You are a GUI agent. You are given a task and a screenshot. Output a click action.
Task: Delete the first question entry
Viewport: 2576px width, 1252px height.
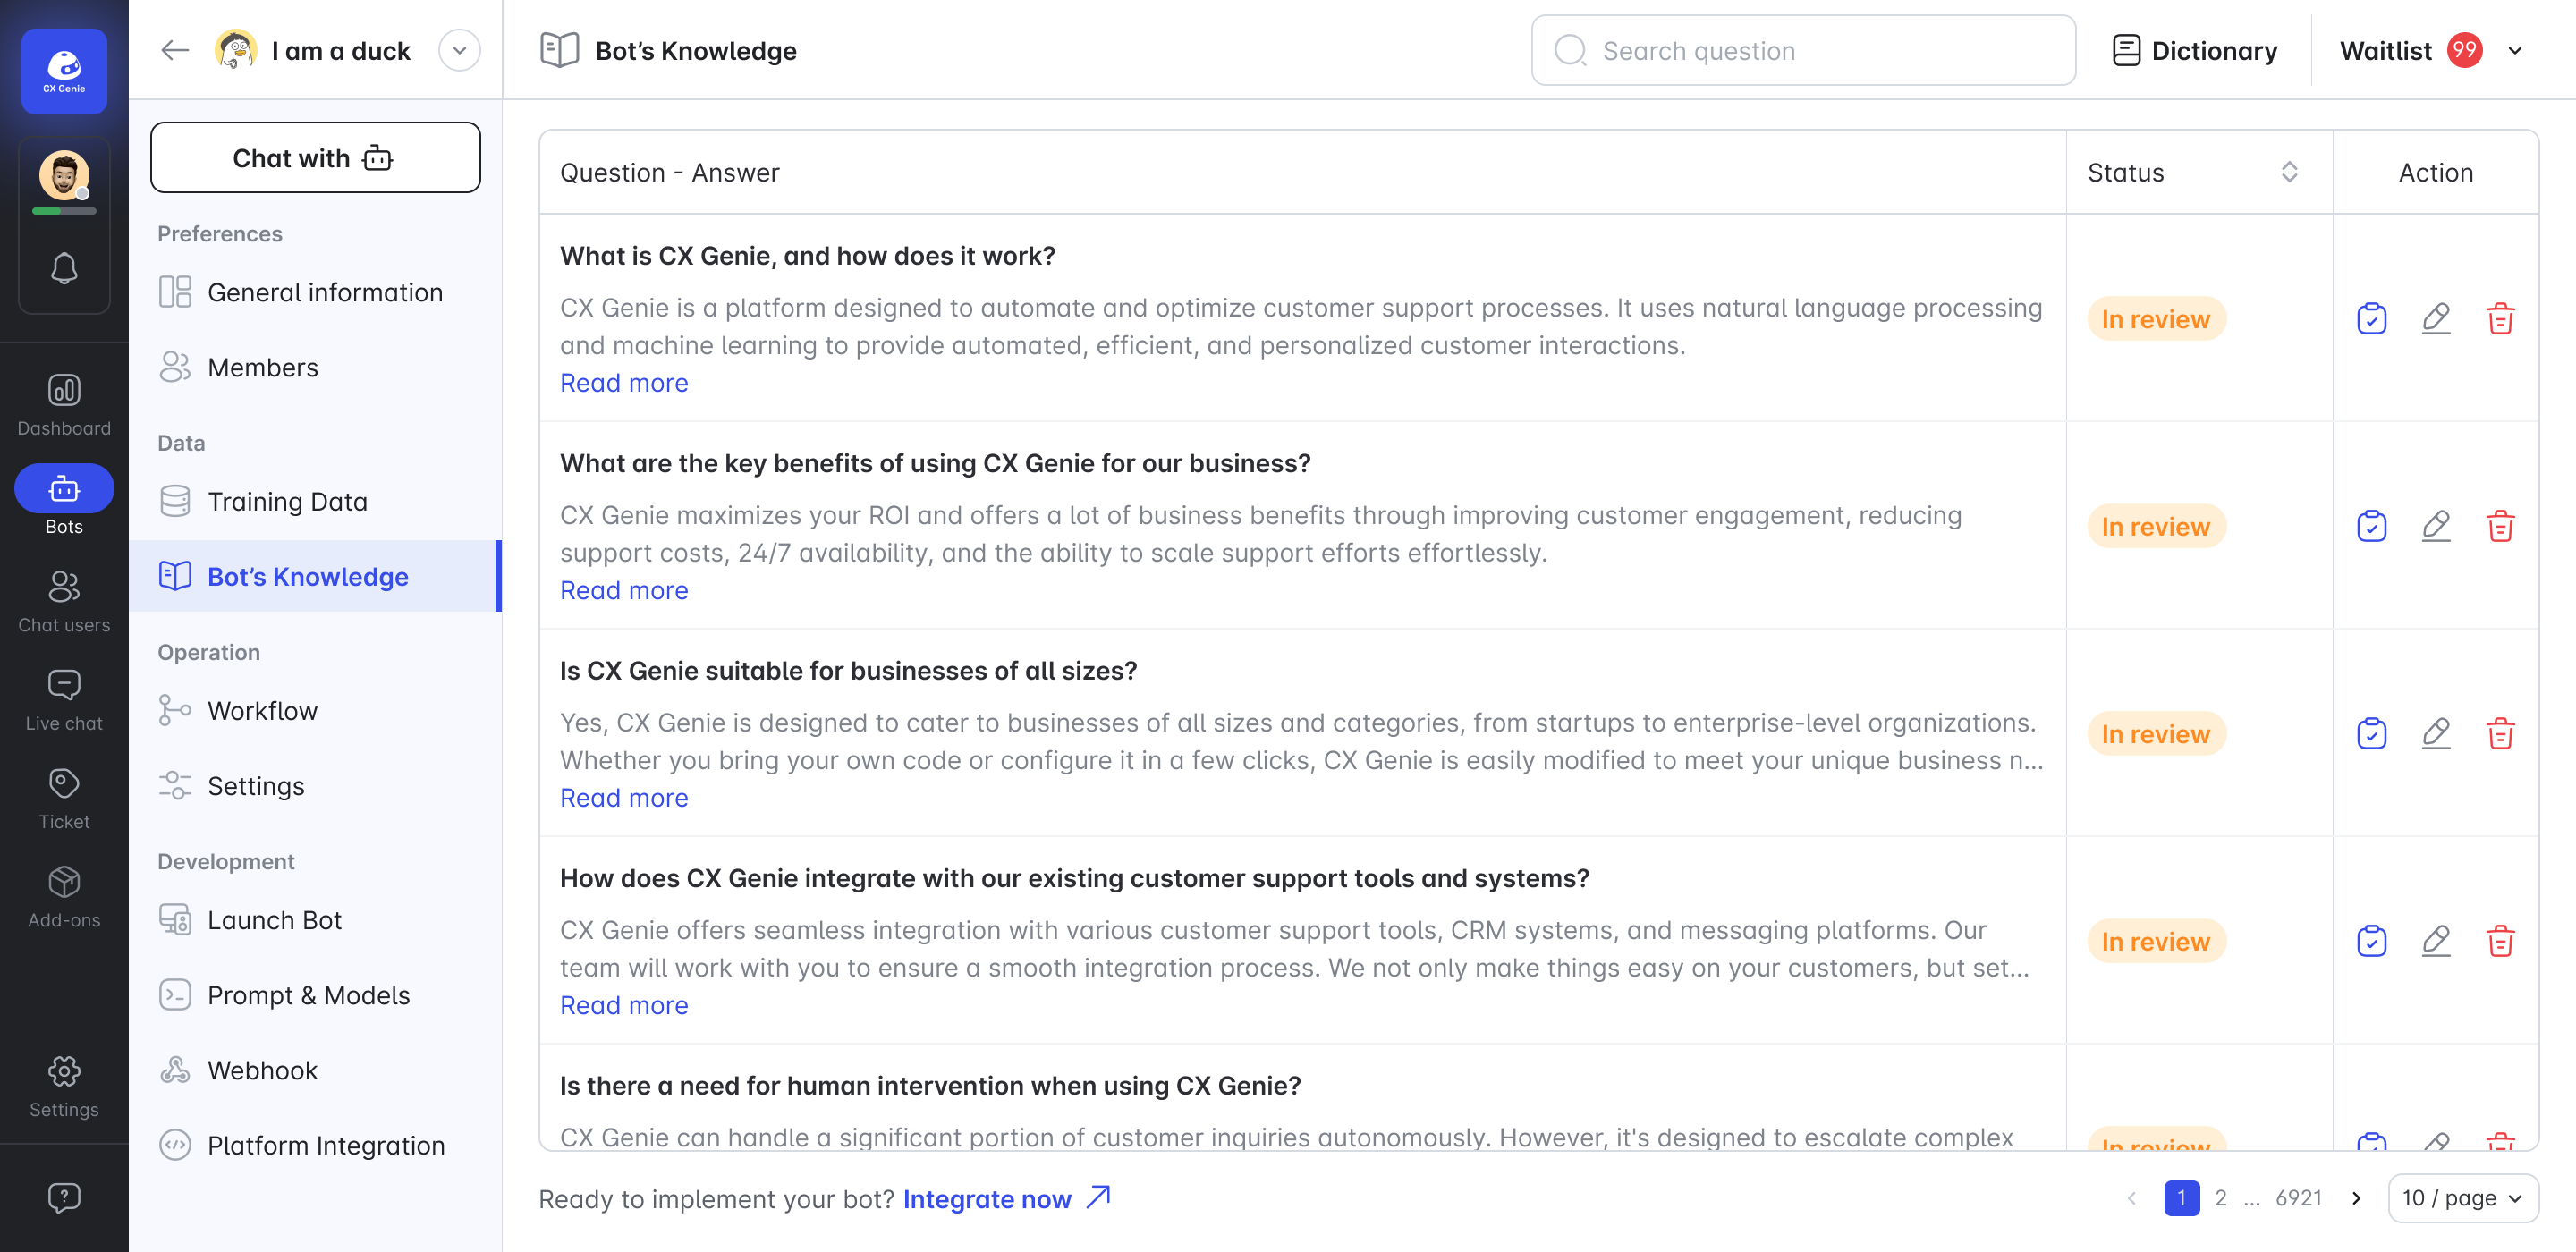[2500, 319]
